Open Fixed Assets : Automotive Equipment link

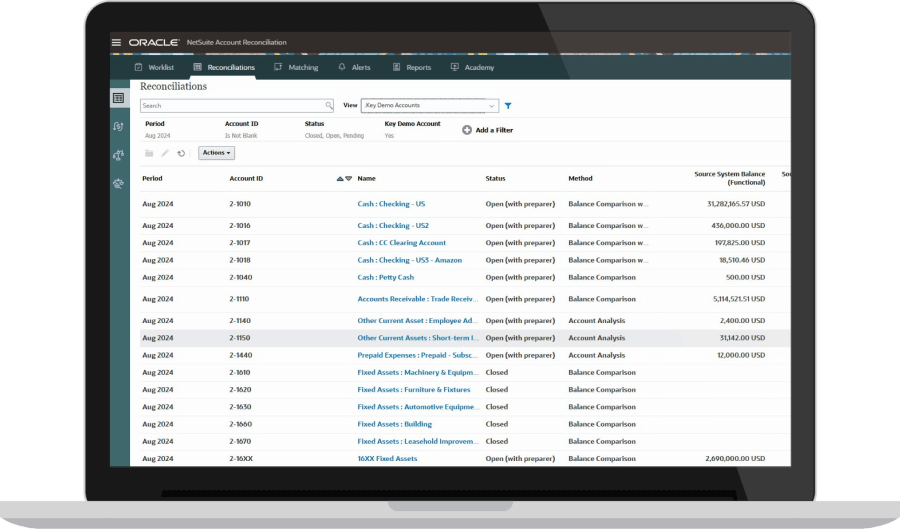(417, 407)
